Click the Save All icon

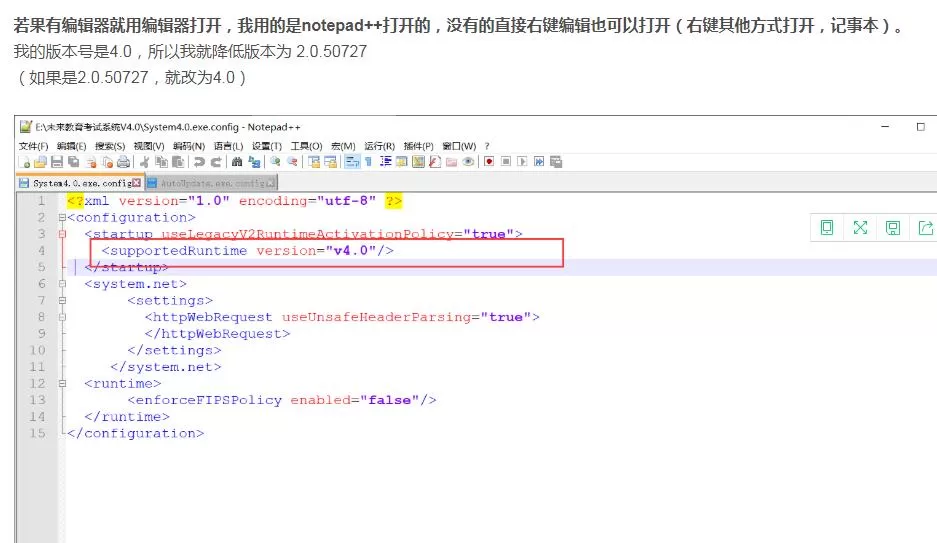click(74, 162)
